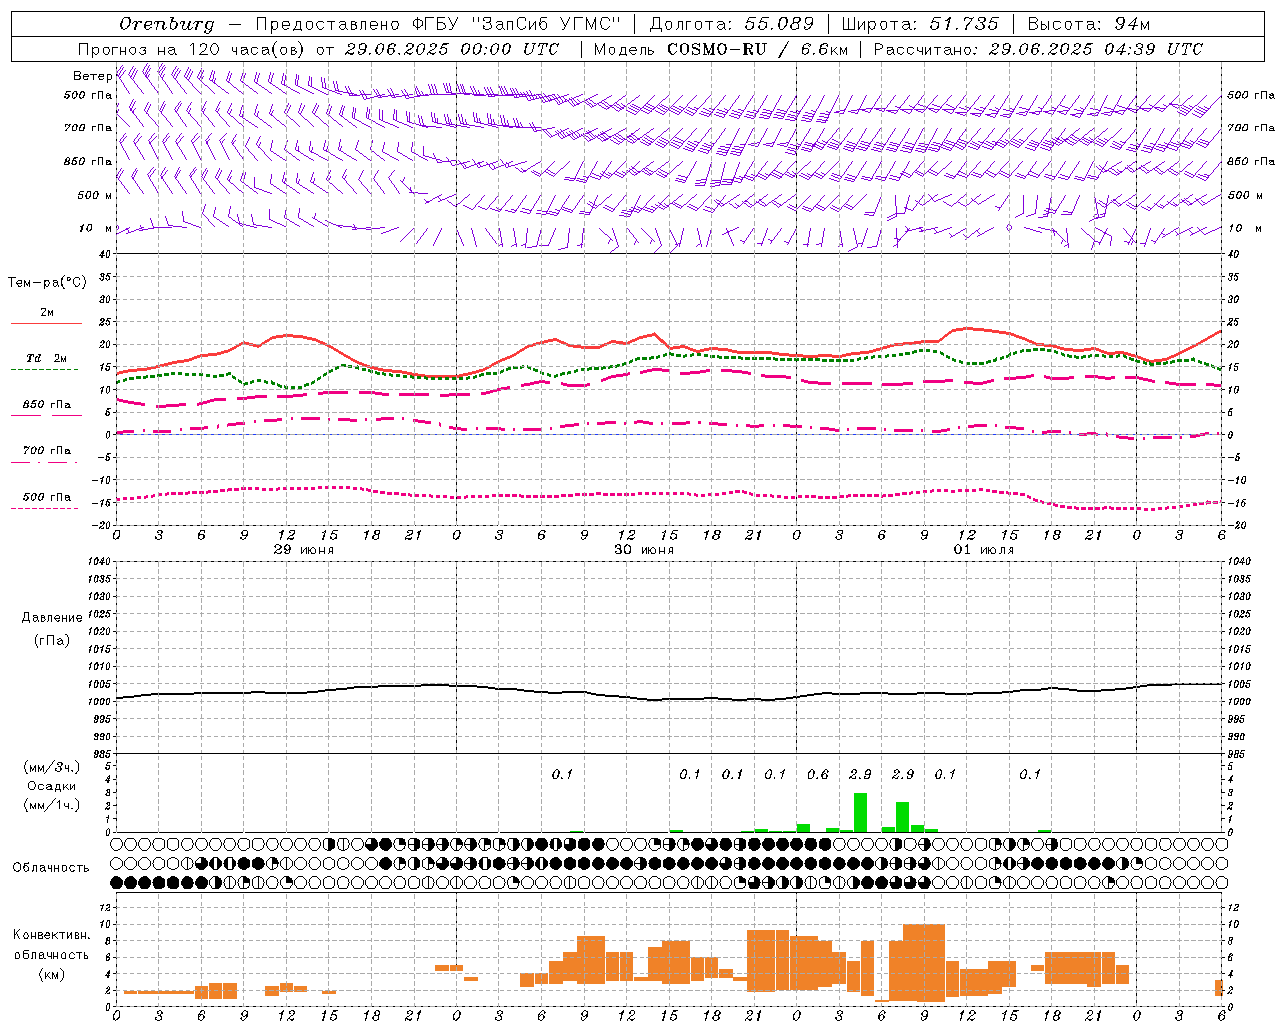1280x1024 pixels.
Task: Click the (мм/3ч.) unit label
Action: [x=52, y=767]
